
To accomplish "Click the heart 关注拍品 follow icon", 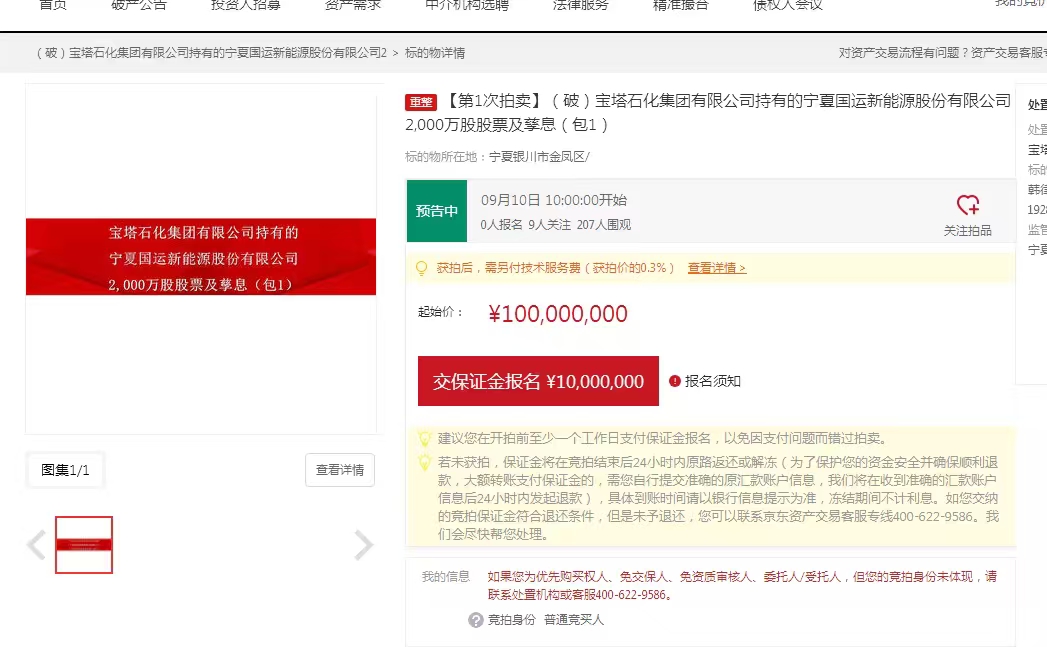I will coord(968,204).
